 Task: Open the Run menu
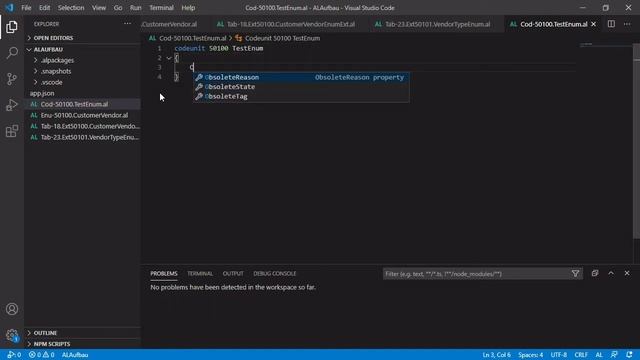[x=136, y=8]
